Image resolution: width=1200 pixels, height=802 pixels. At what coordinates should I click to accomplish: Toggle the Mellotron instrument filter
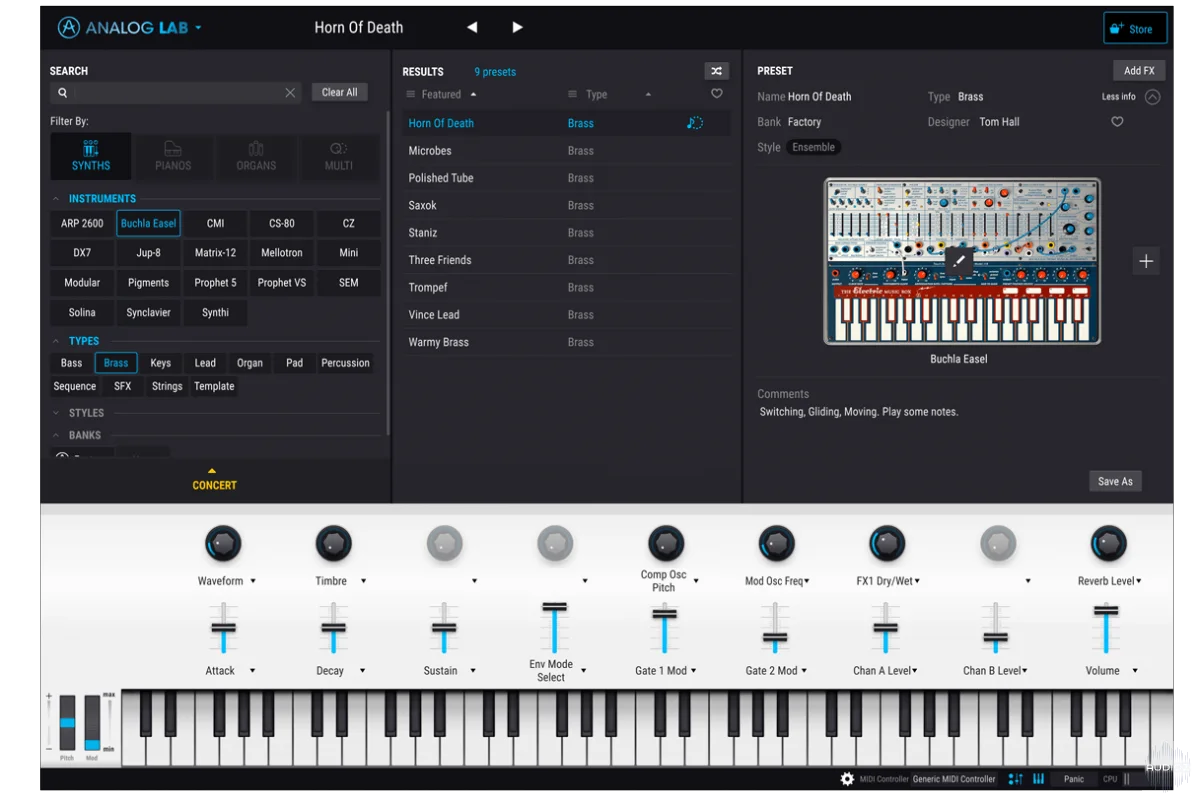click(282, 253)
